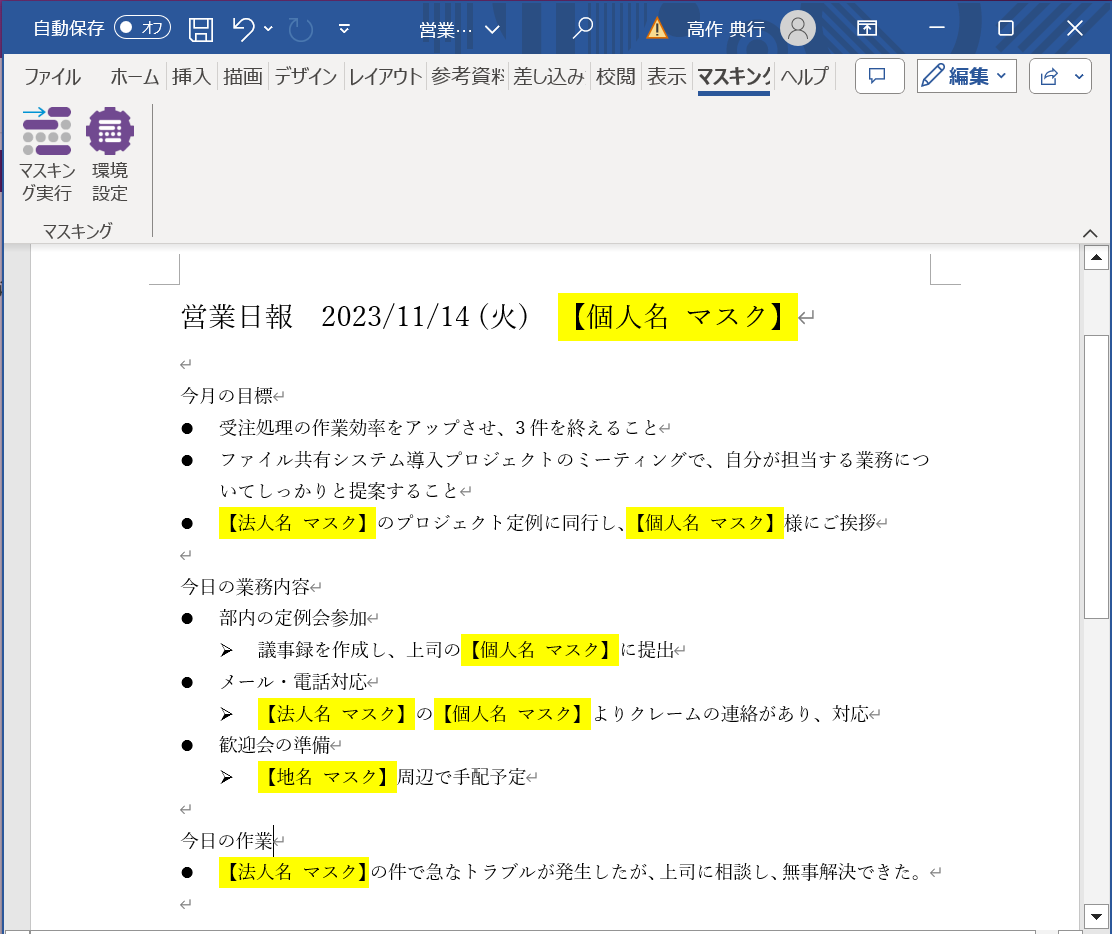The image size is (1112, 934).
Task: Switch to the 挿入 tab
Action: (x=191, y=76)
